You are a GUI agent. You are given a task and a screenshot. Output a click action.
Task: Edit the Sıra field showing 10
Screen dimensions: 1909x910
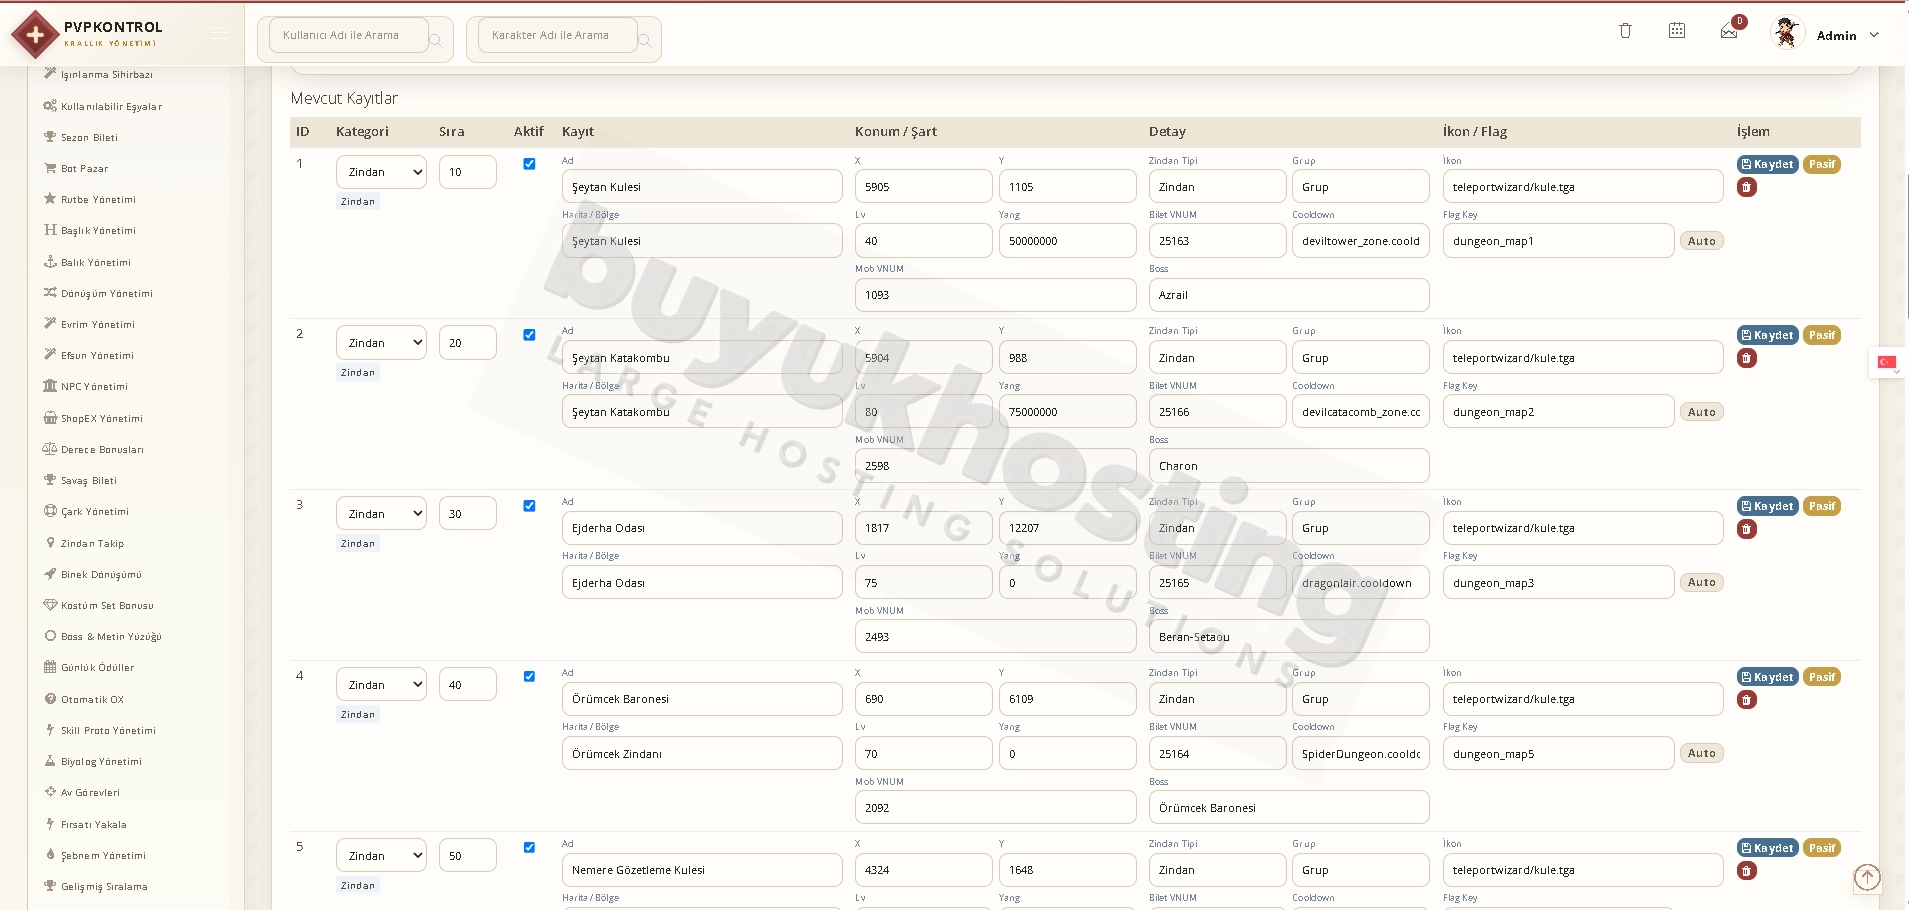(x=467, y=172)
